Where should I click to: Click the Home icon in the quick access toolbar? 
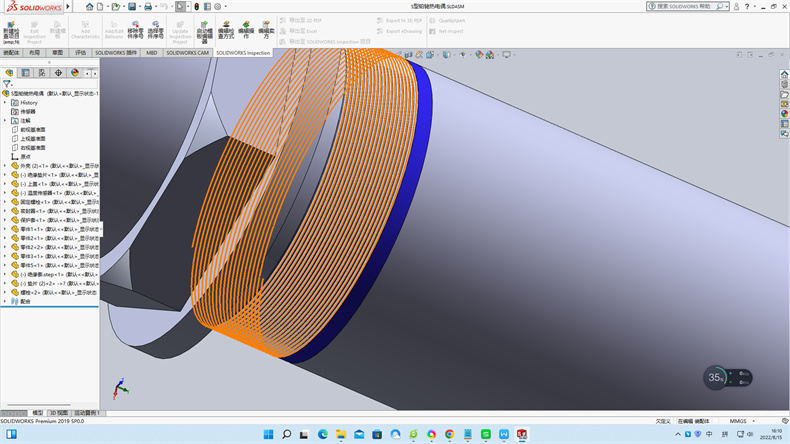coord(90,6)
